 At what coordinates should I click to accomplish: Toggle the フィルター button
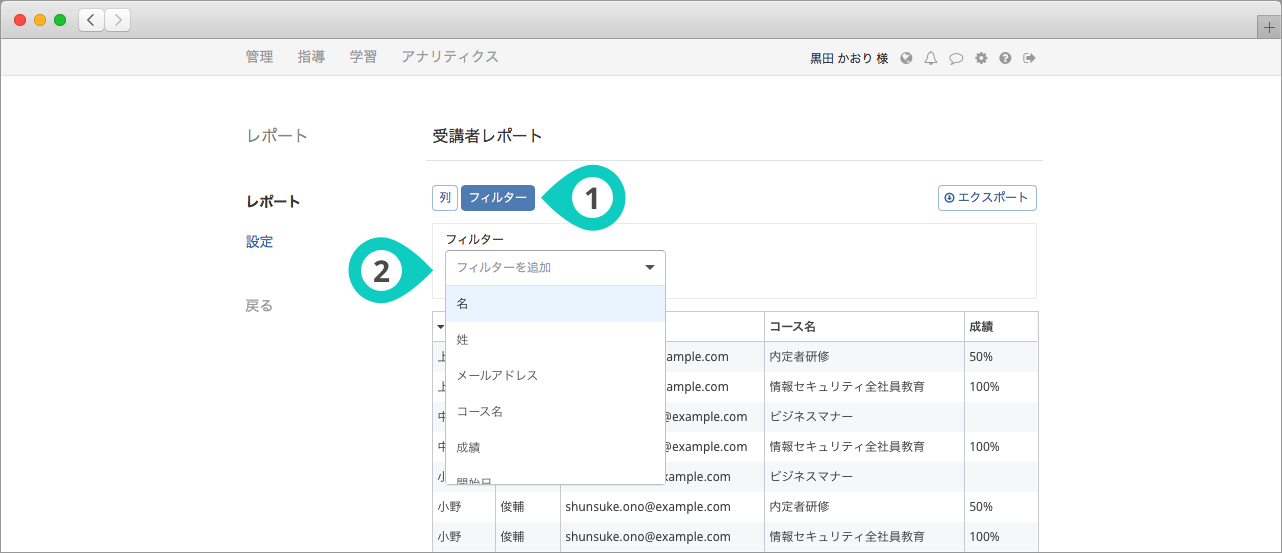tap(498, 198)
